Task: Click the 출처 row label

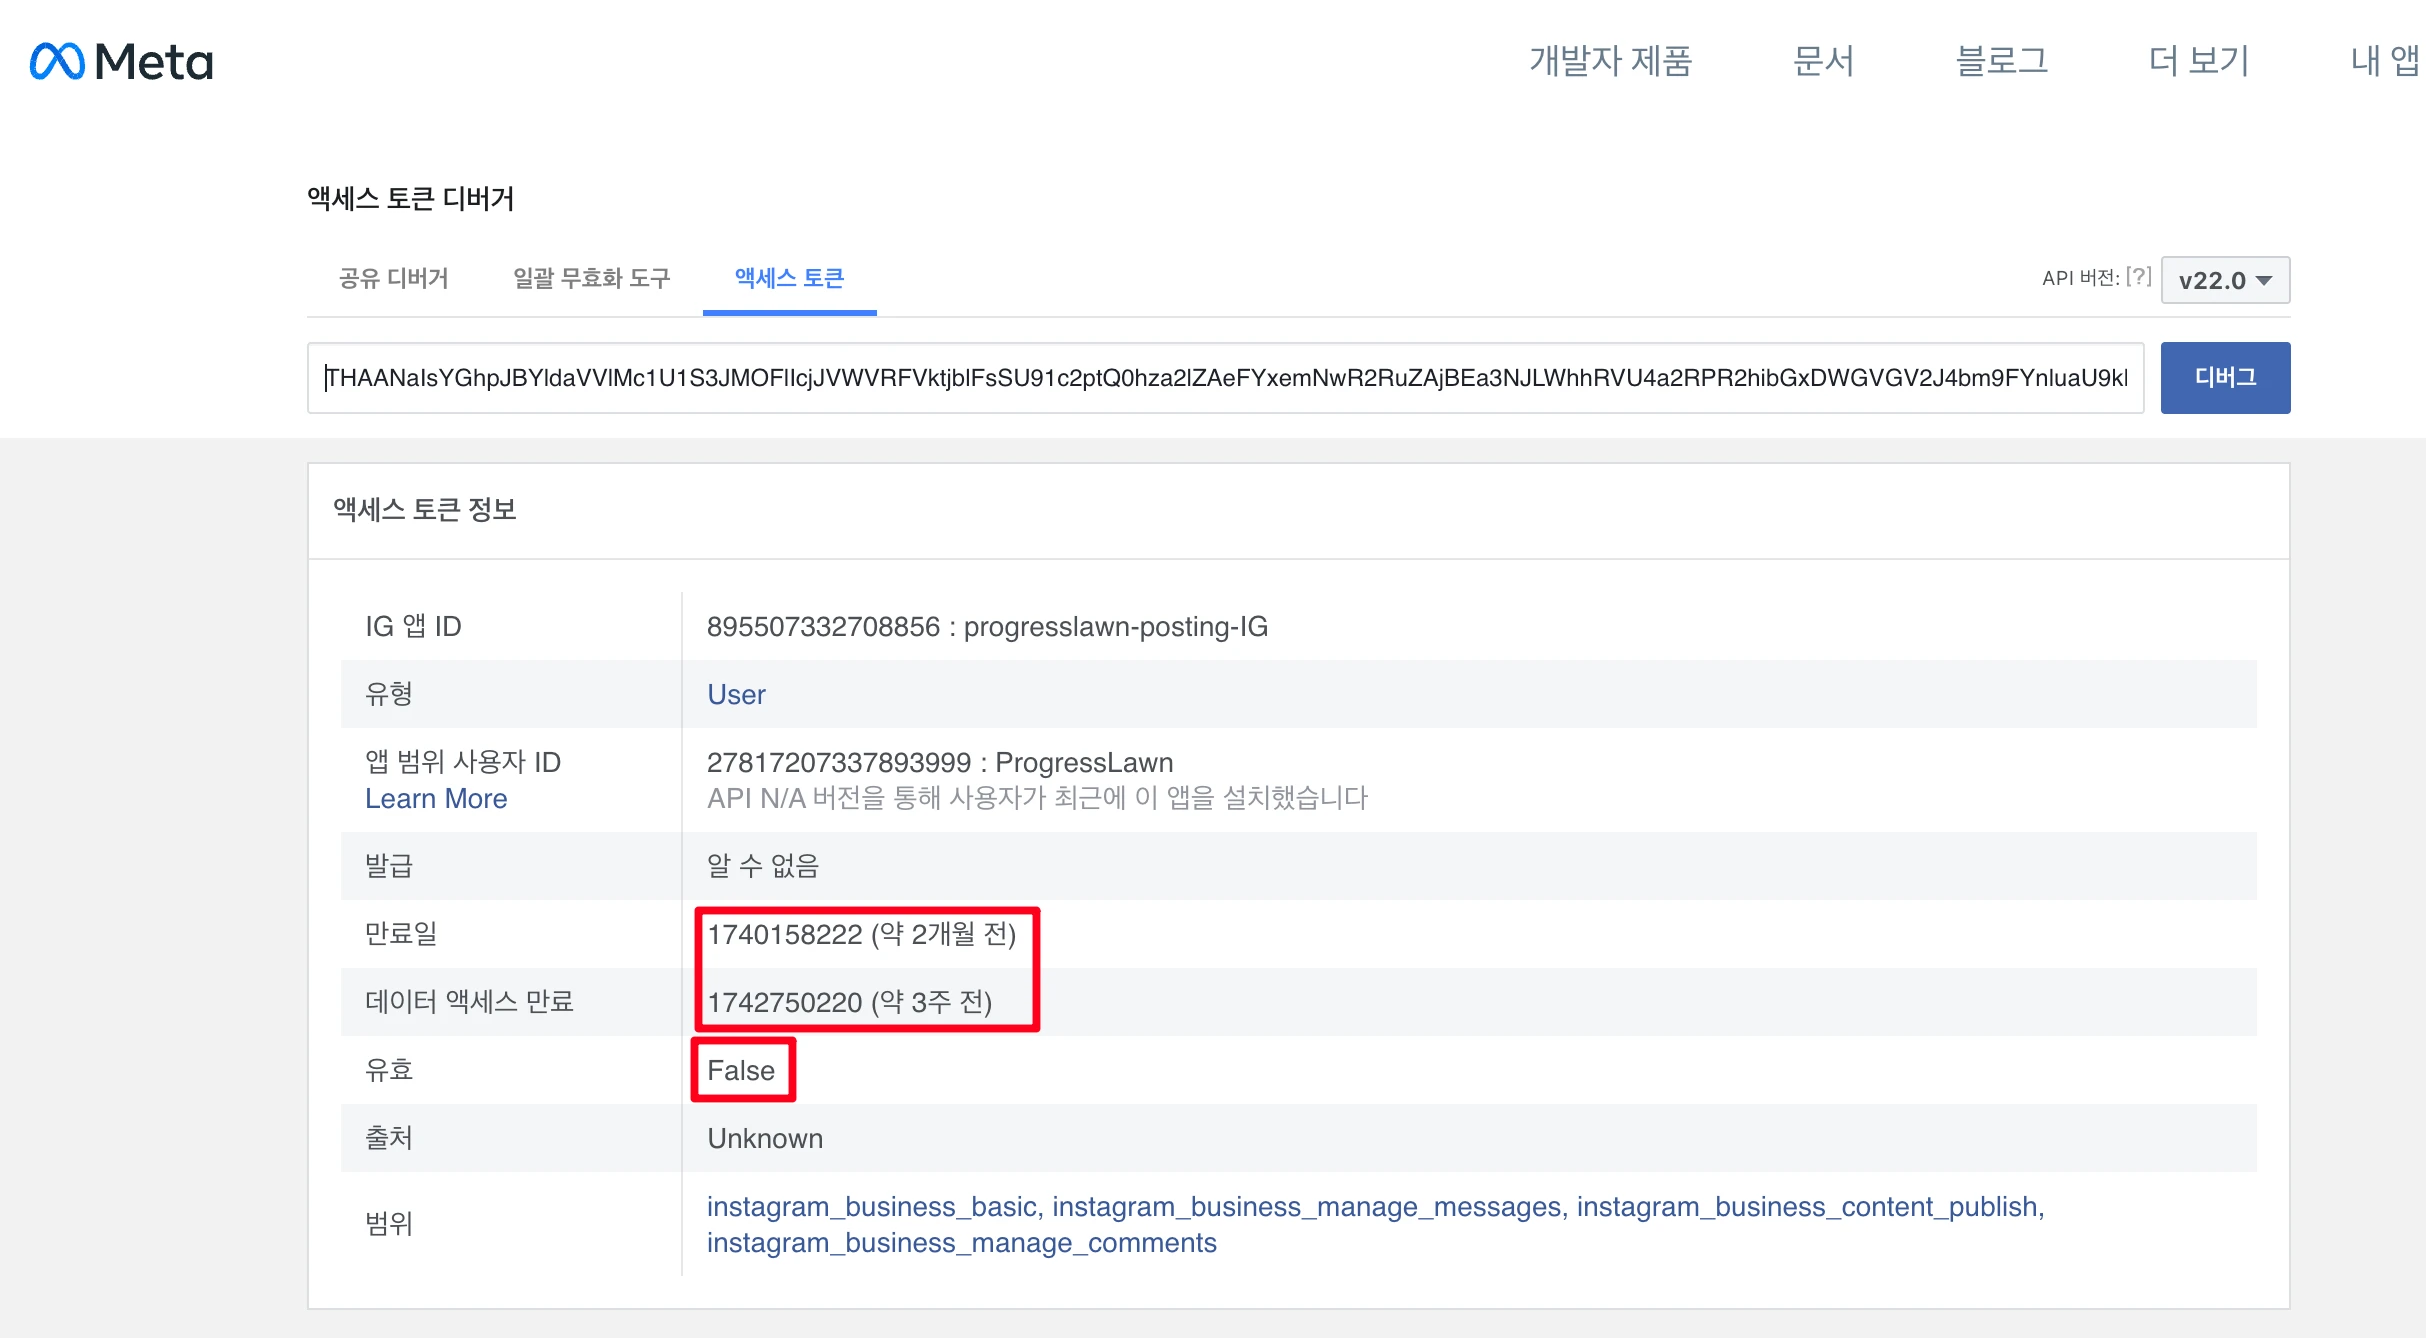Action: [x=389, y=1137]
